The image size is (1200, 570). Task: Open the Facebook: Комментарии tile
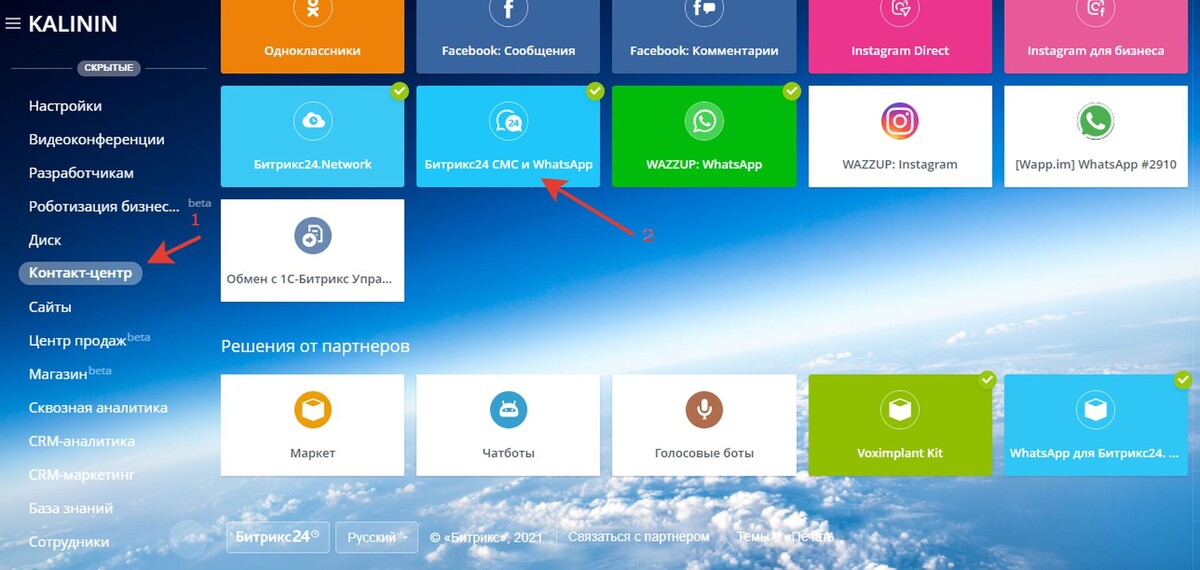(x=704, y=36)
